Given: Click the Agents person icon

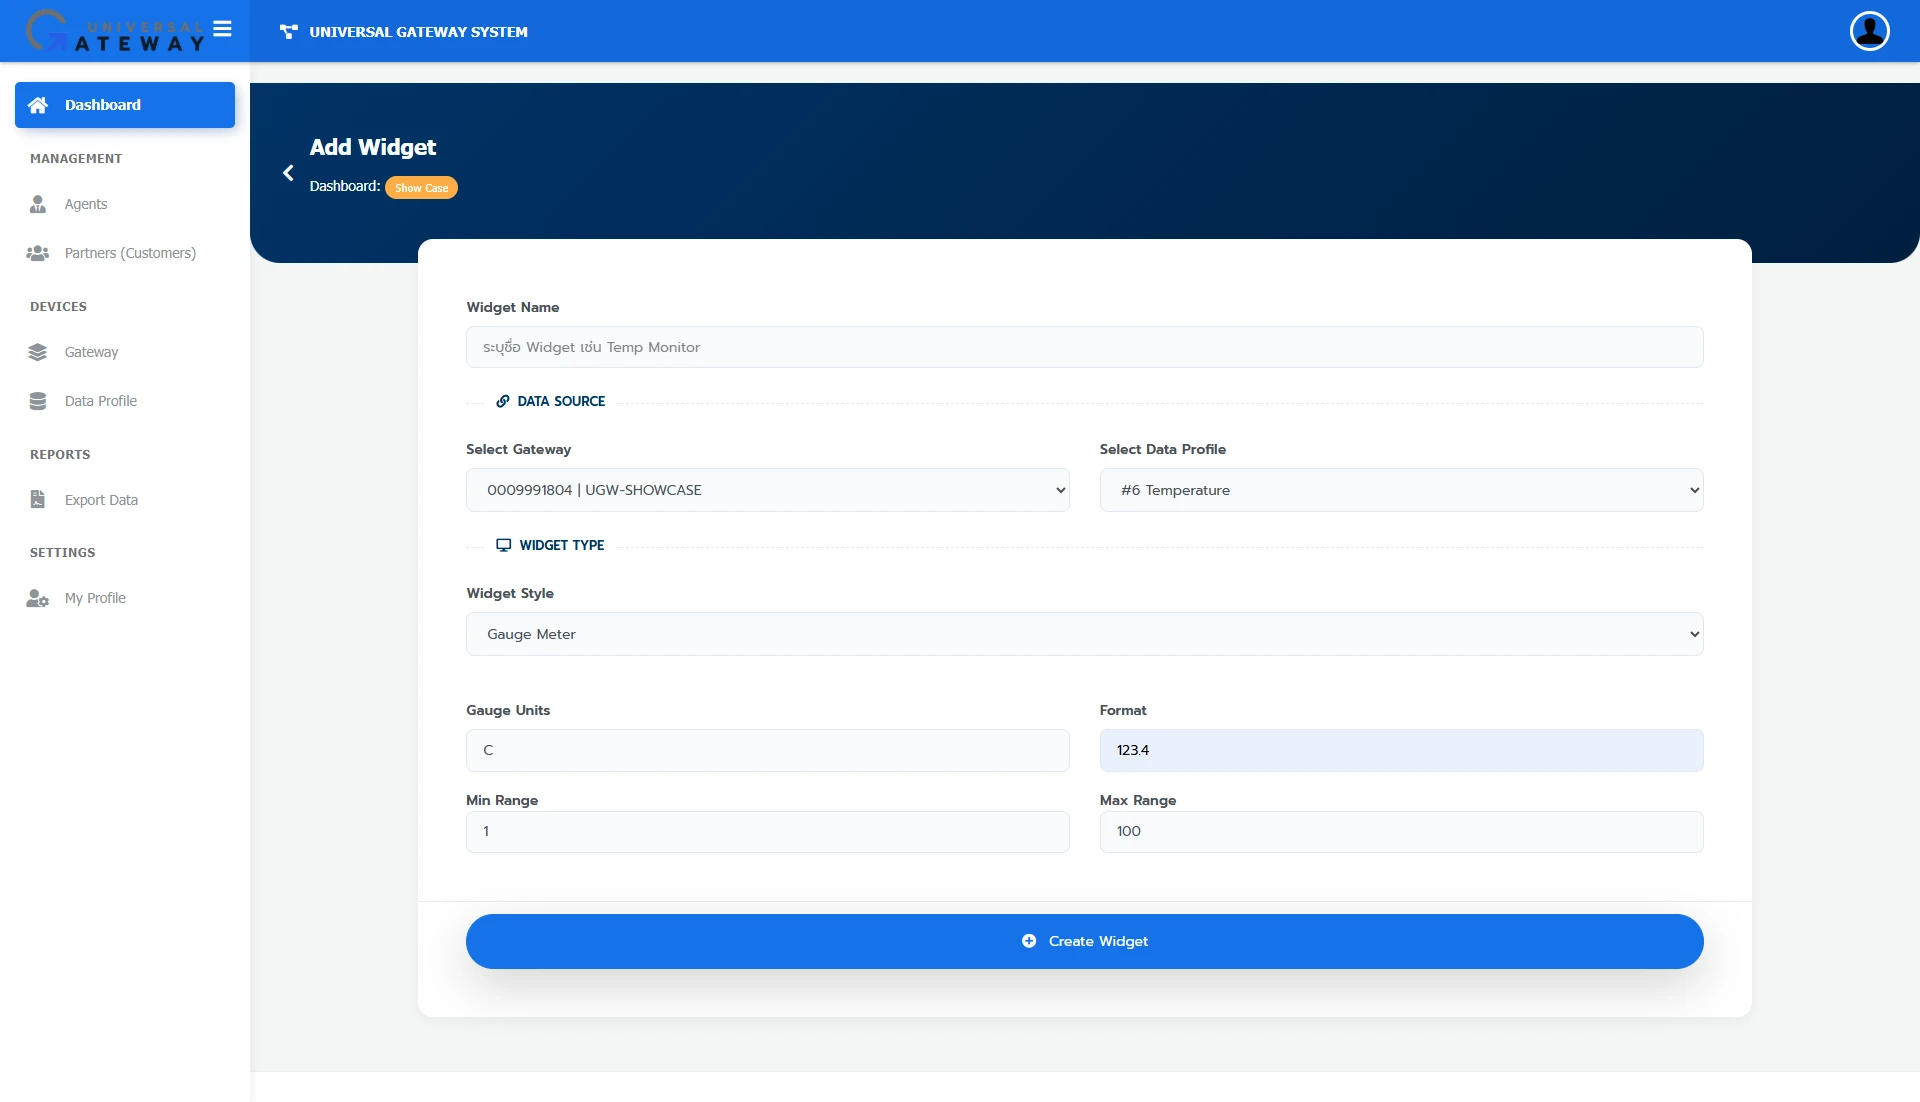Looking at the screenshot, I should (x=38, y=204).
